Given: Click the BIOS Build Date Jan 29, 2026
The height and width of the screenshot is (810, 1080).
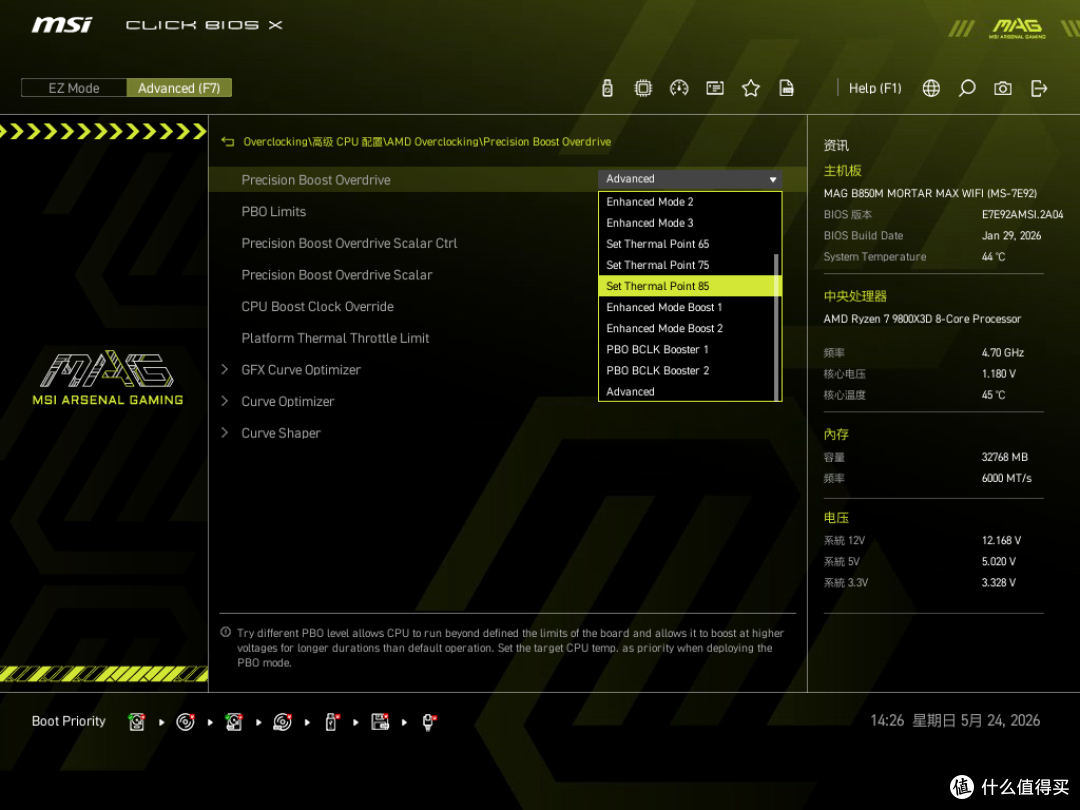Looking at the screenshot, I should point(1011,236).
